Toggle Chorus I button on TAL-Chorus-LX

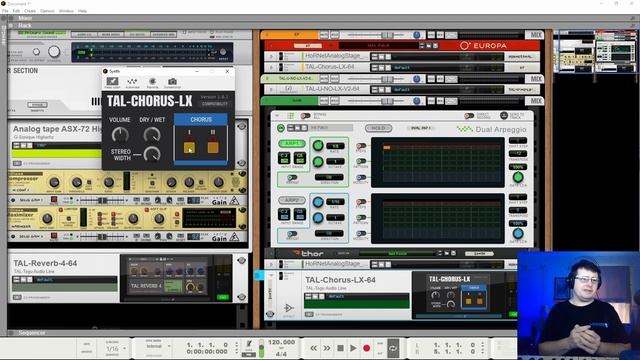(x=189, y=147)
